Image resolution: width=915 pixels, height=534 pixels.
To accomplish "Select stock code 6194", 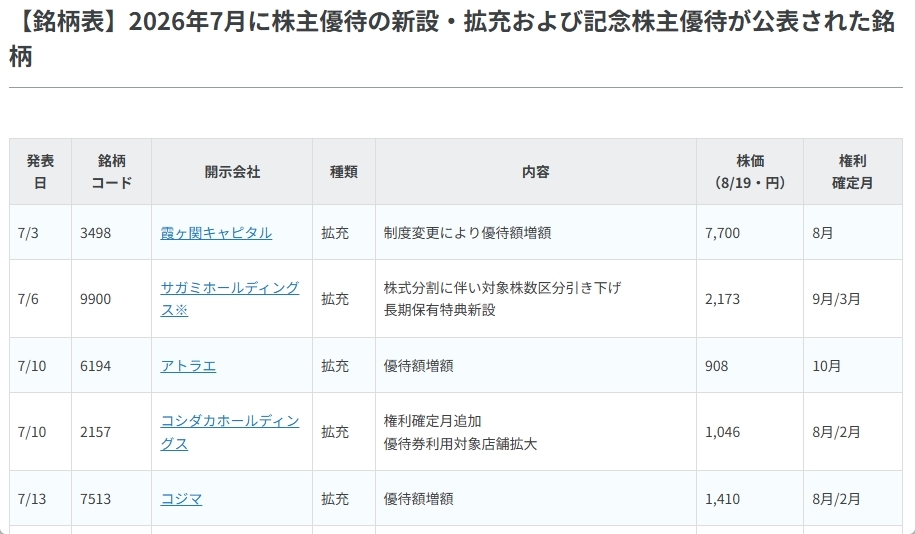I will tap(95, 366).
